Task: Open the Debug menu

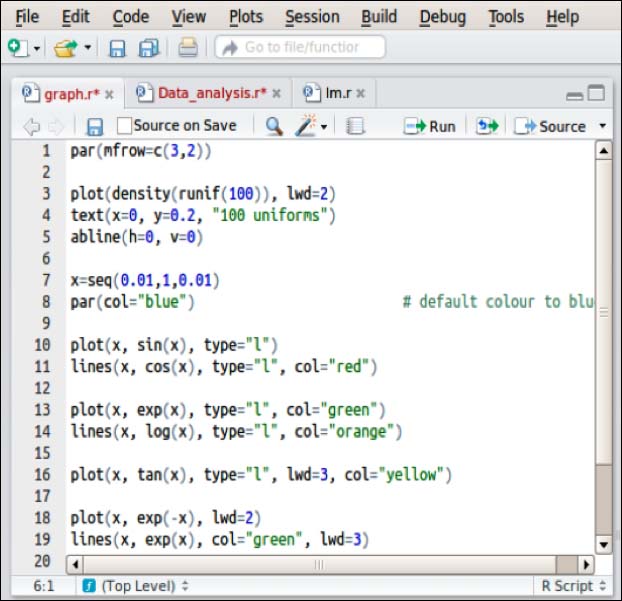Action: click(x=443, y=17)
